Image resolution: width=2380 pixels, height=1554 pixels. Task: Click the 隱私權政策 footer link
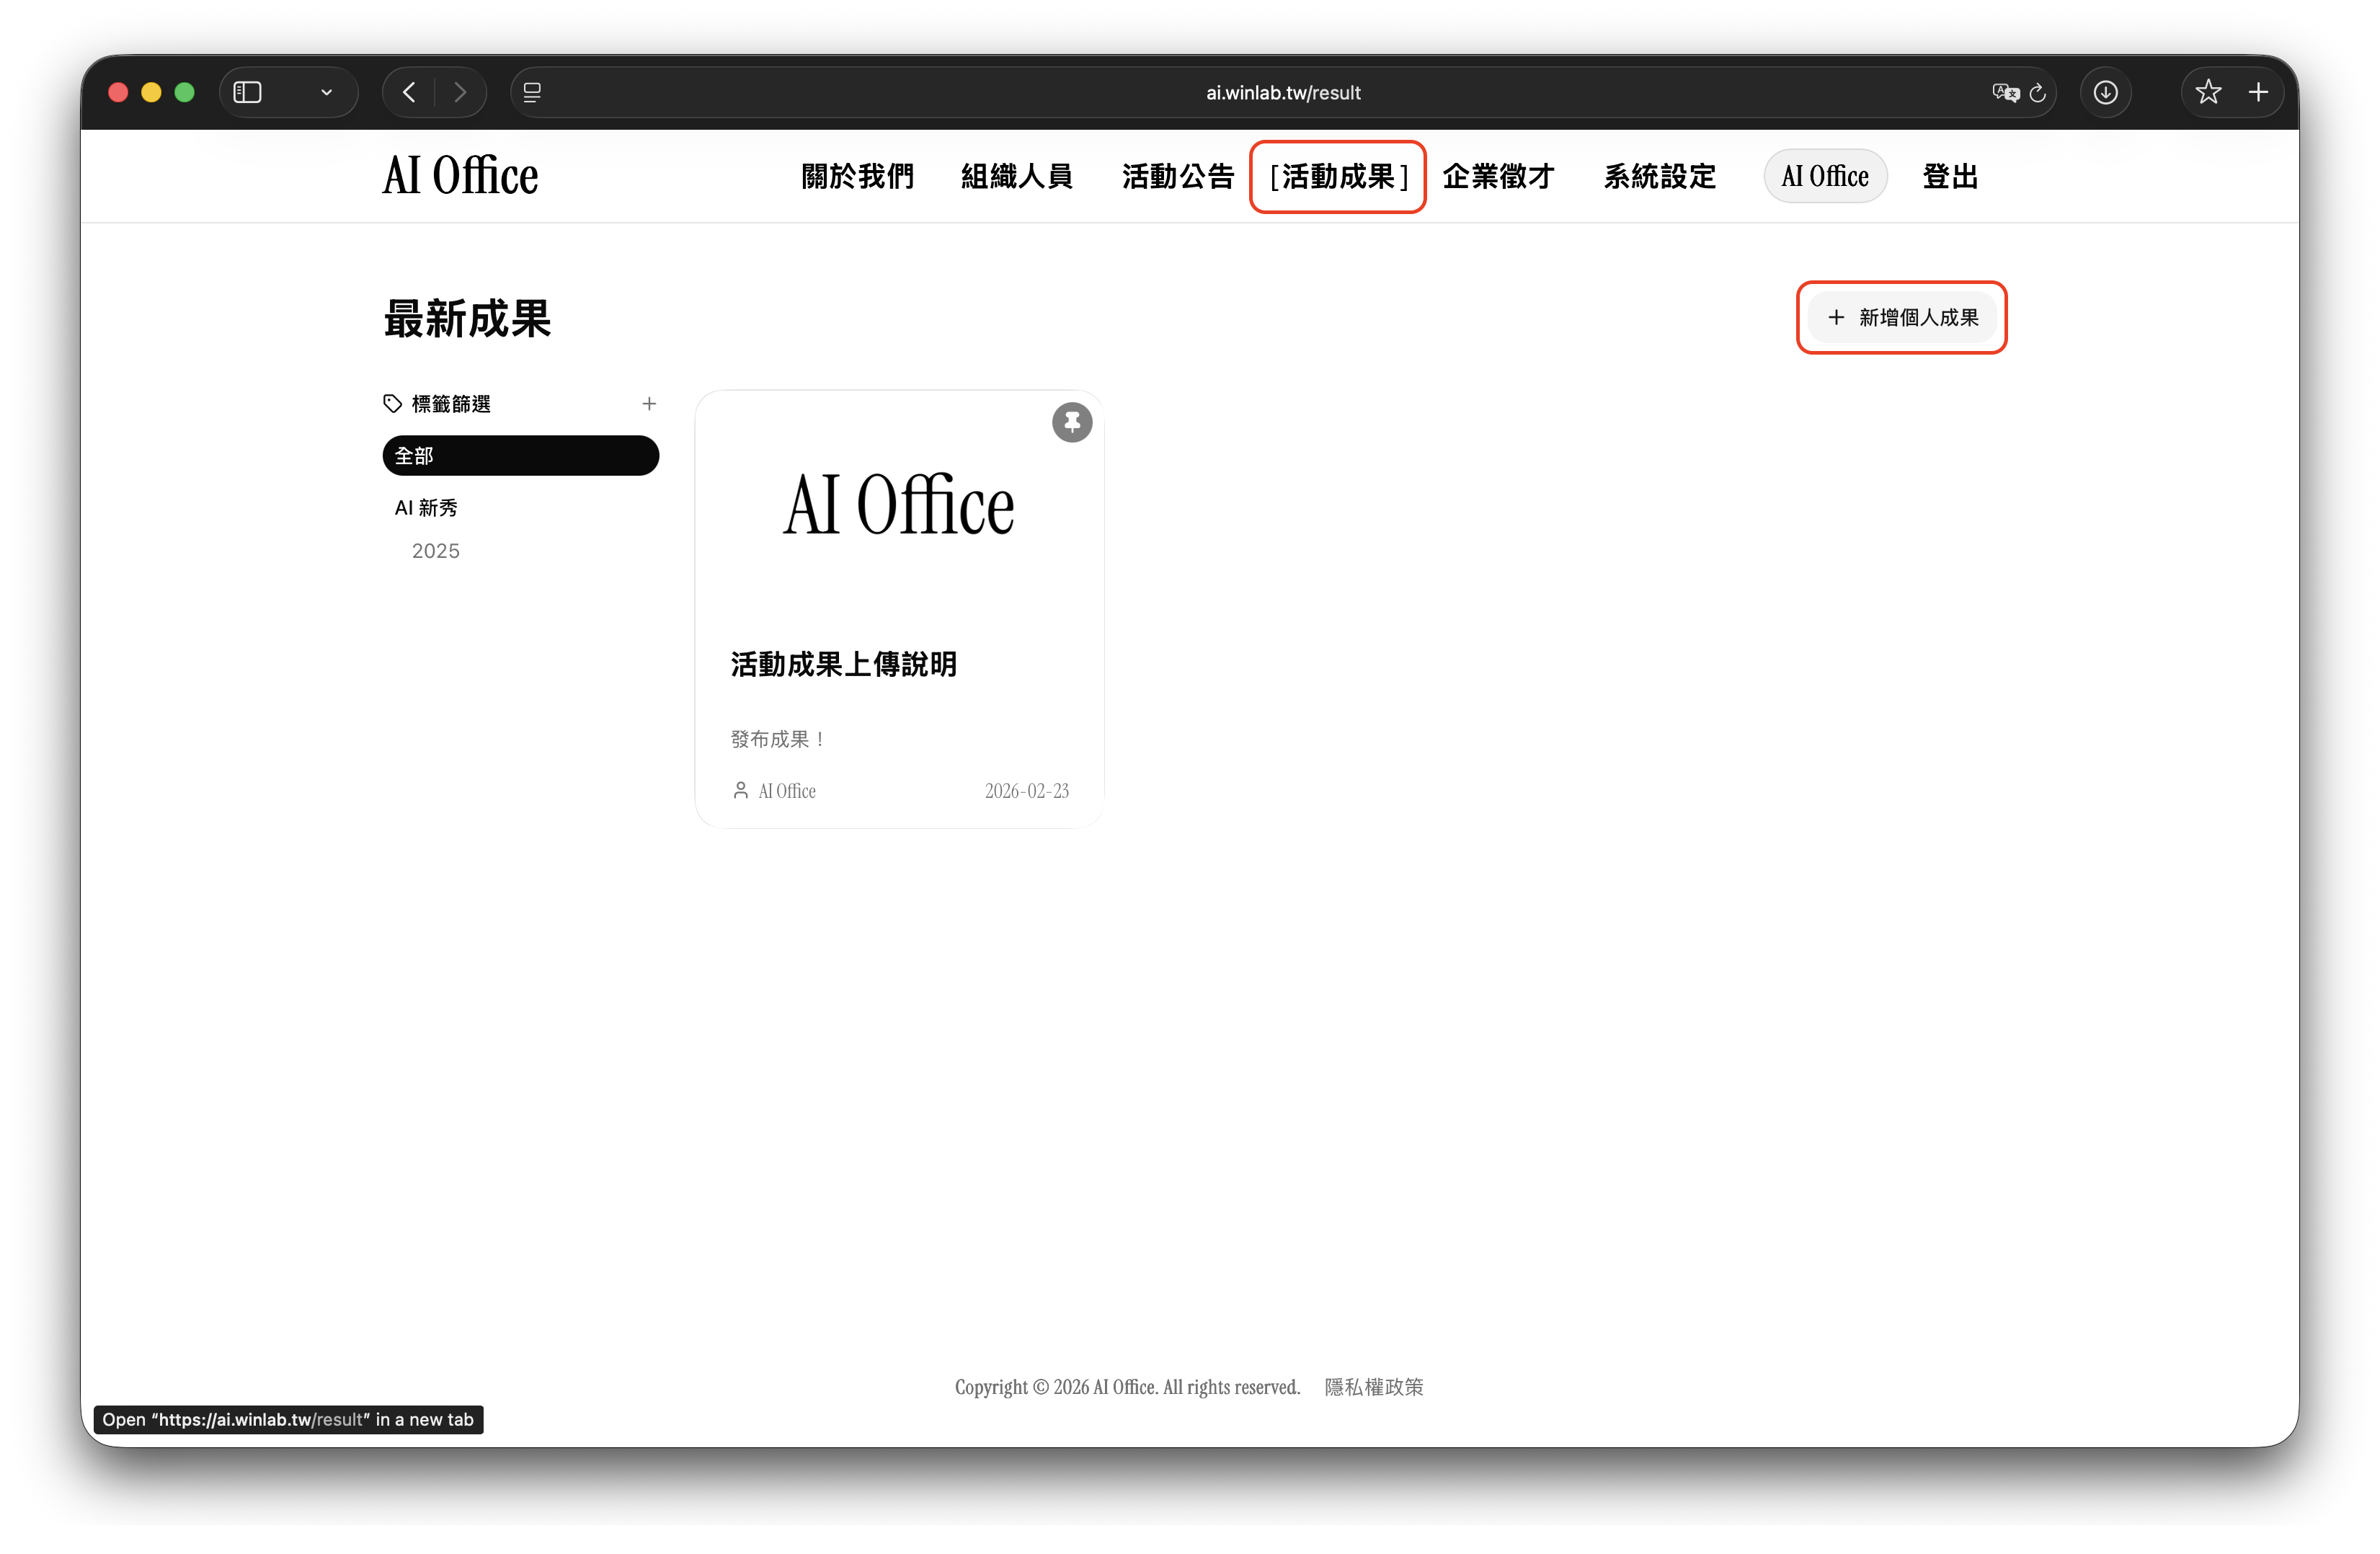coord(1373,1387)
